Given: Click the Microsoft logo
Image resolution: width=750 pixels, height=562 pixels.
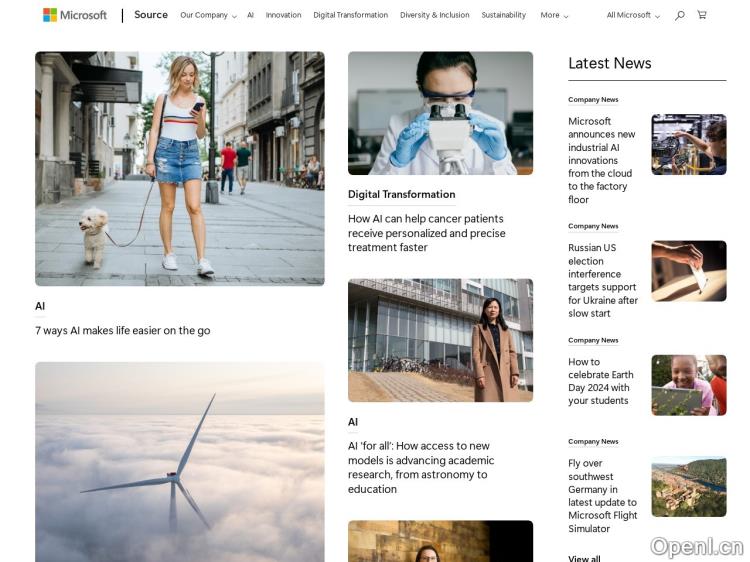Looking at the screenshot, I should click(x=75, y=15).
